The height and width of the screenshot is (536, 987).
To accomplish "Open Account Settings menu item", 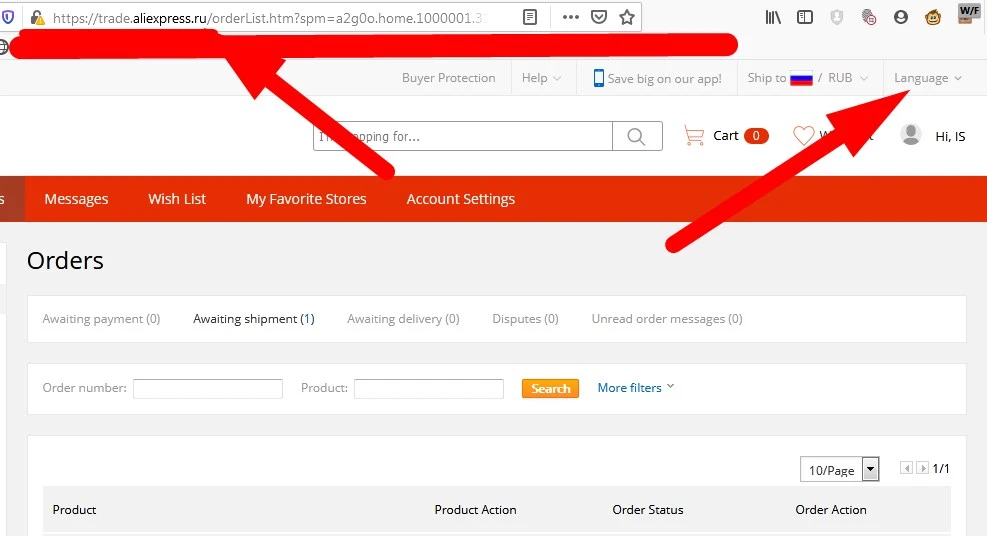I will [x=461, y=199].
